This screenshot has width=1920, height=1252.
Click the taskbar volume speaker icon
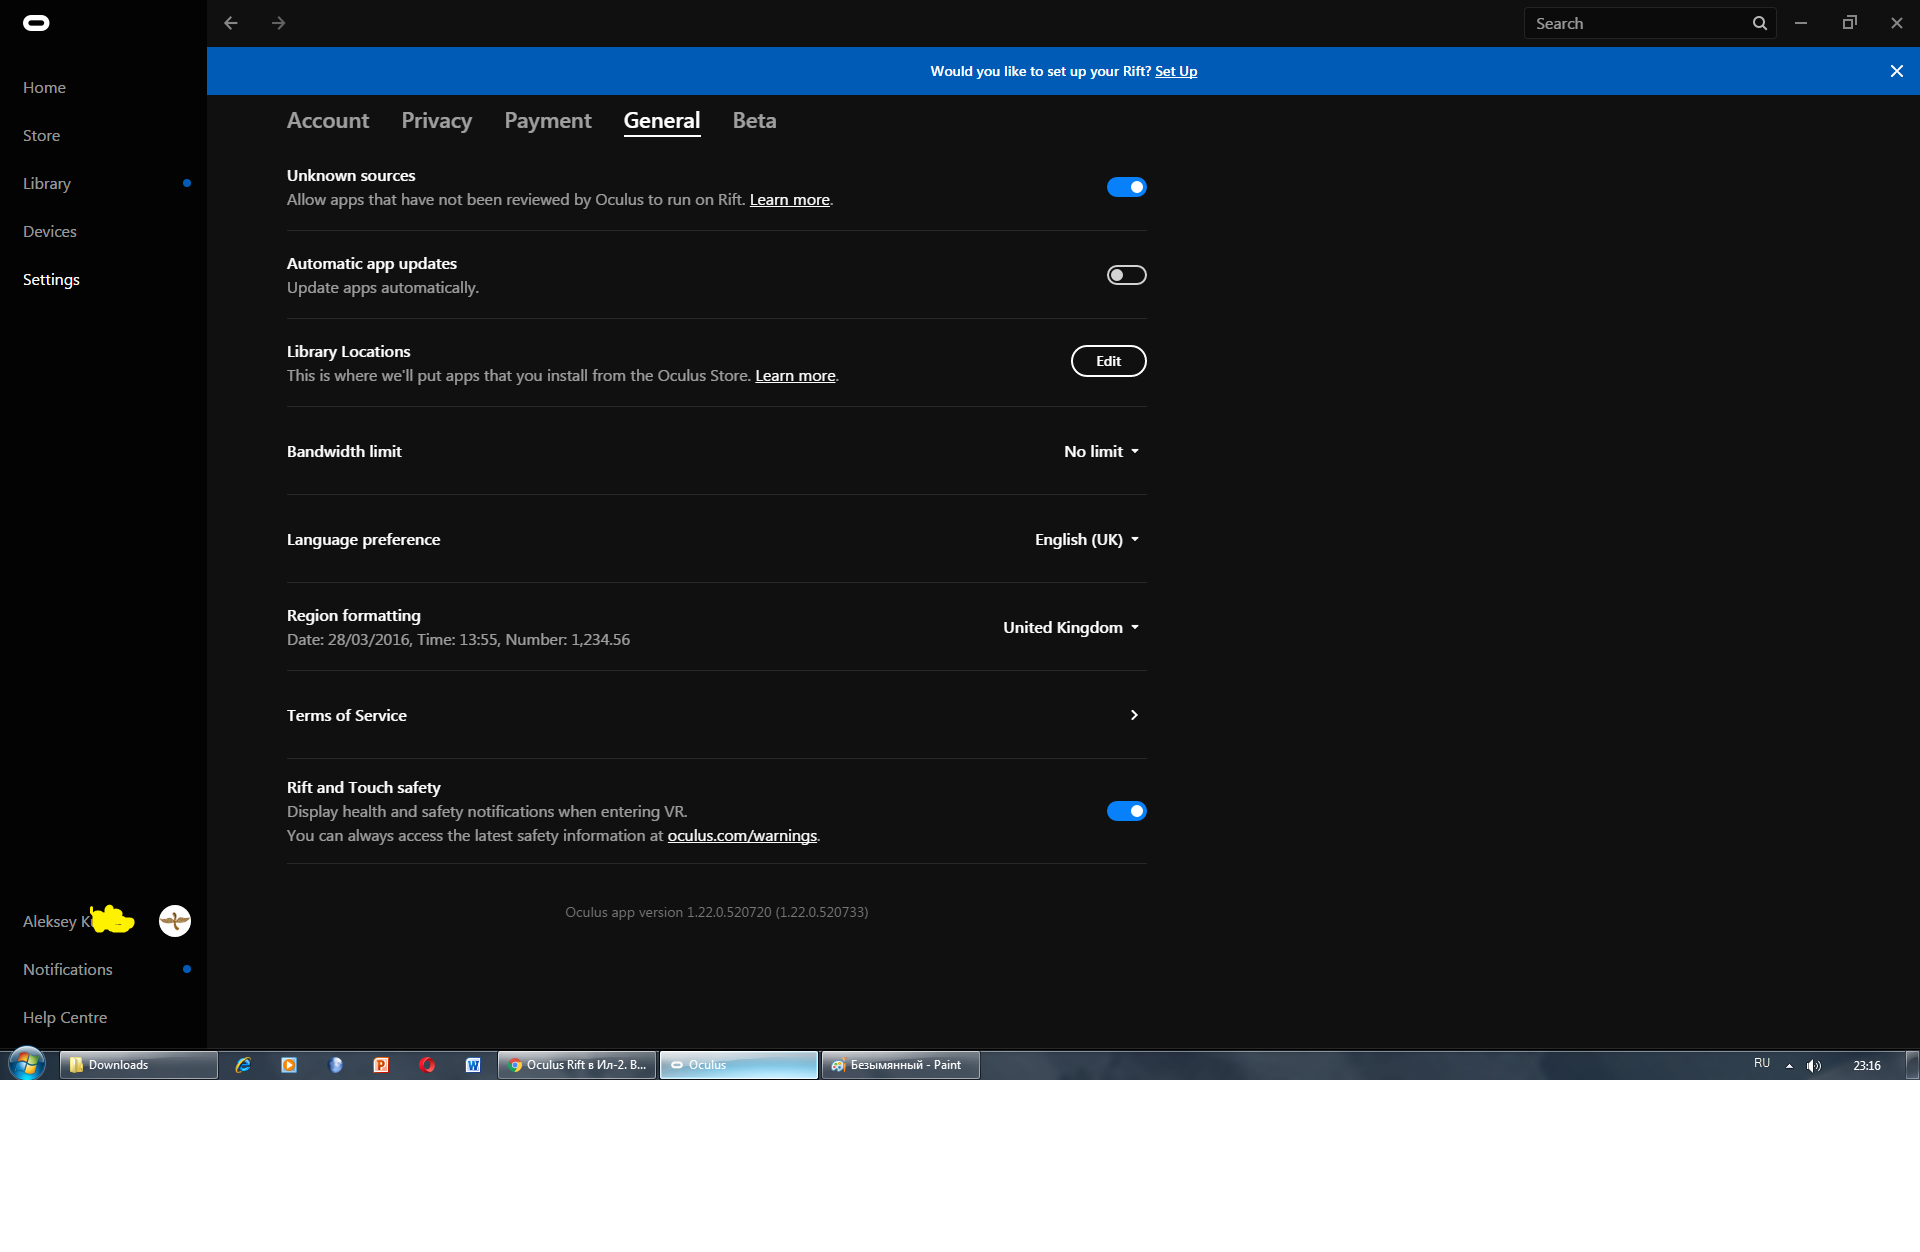click(1814, 1065)
